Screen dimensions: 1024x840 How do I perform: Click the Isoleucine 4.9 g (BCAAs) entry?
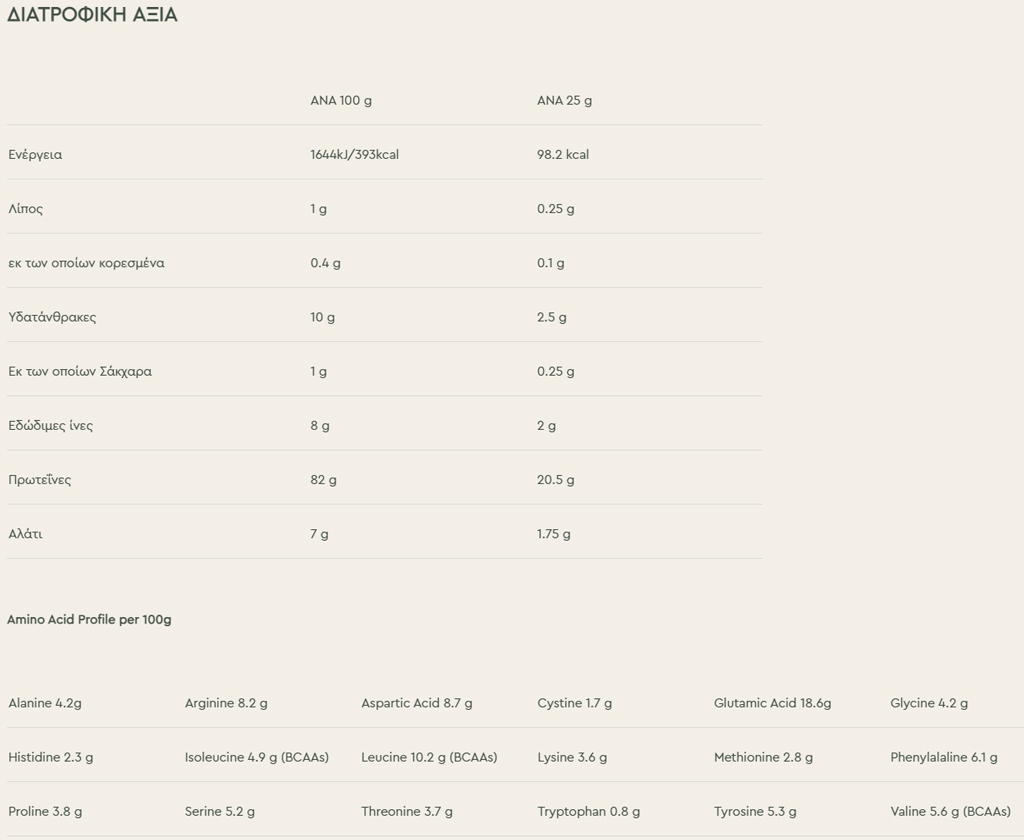pos(257,758)
